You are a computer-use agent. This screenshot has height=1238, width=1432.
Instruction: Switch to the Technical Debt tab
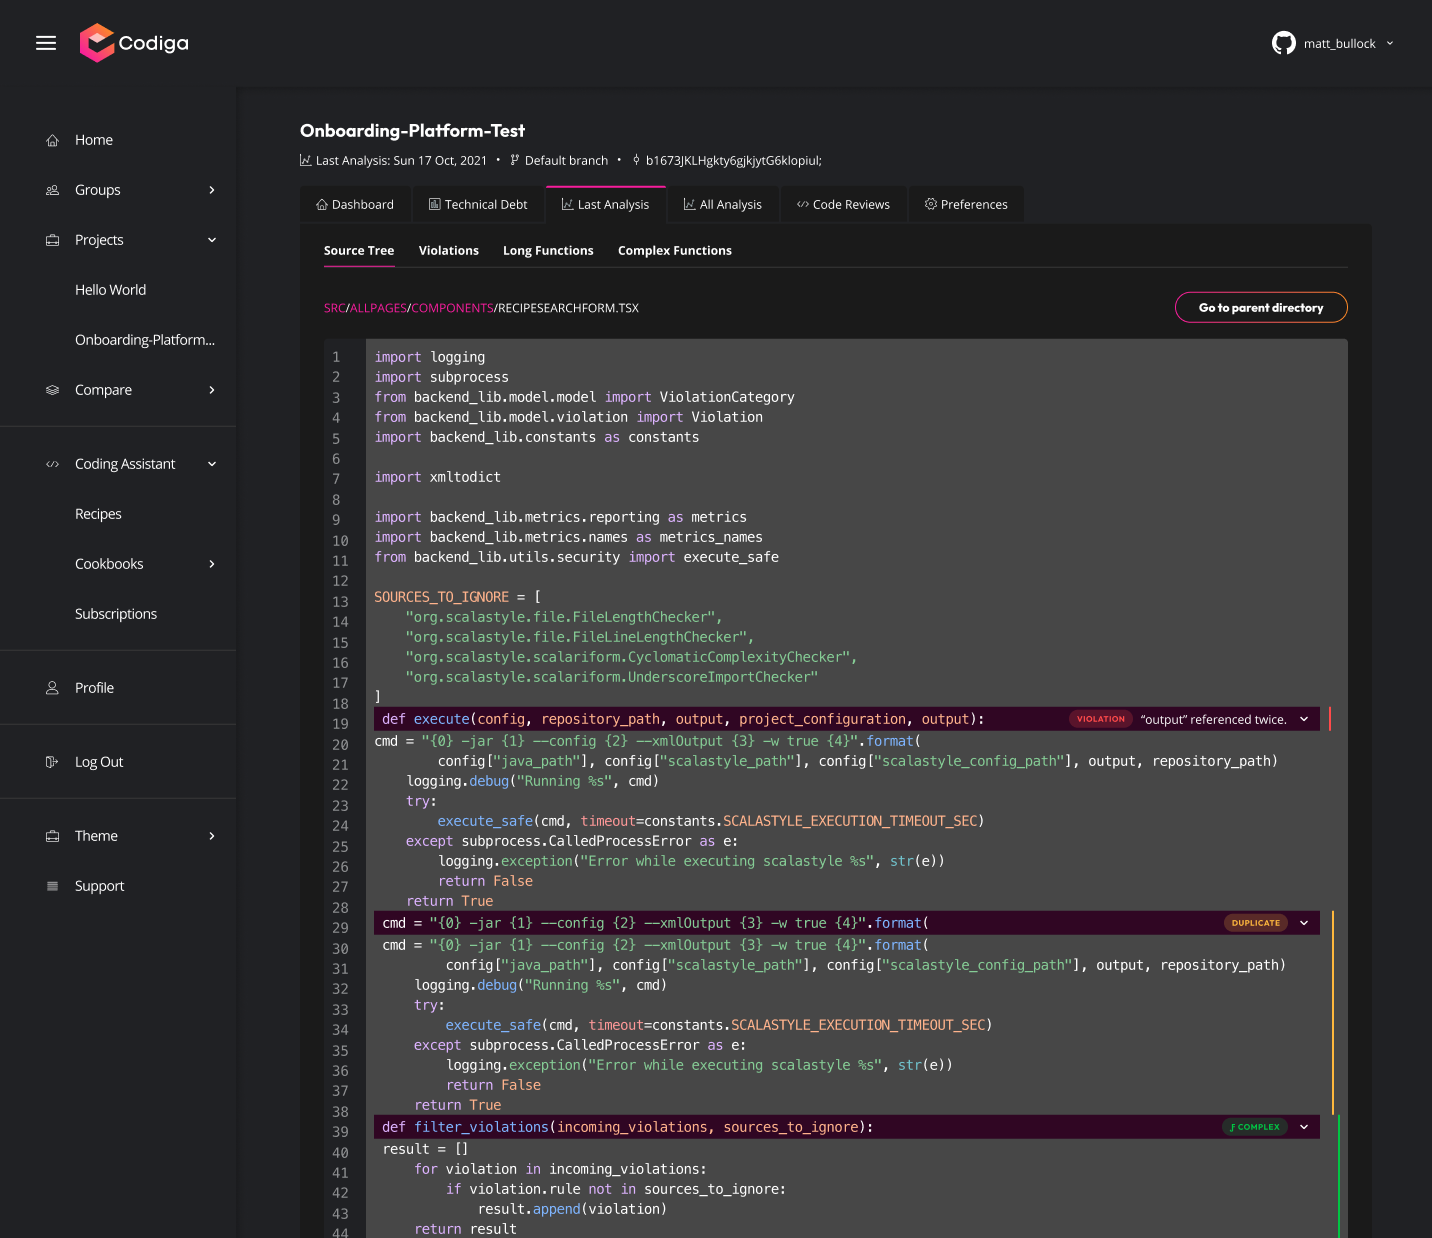[478, 204]
